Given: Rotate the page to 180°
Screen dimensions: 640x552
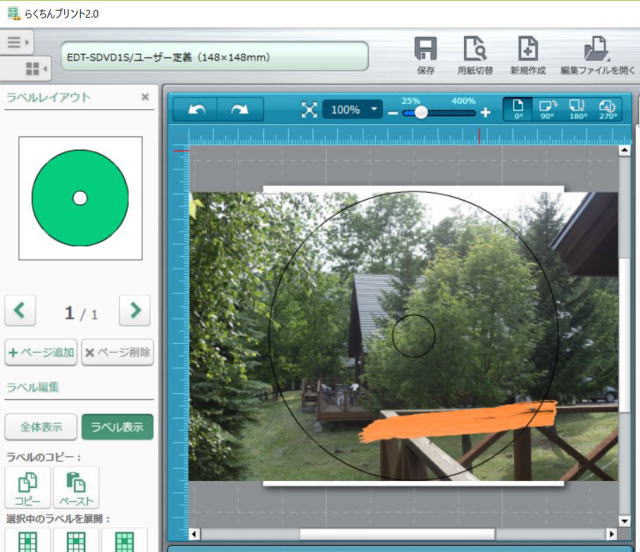Looking at the screenshot, I should (x=576, y=109).
